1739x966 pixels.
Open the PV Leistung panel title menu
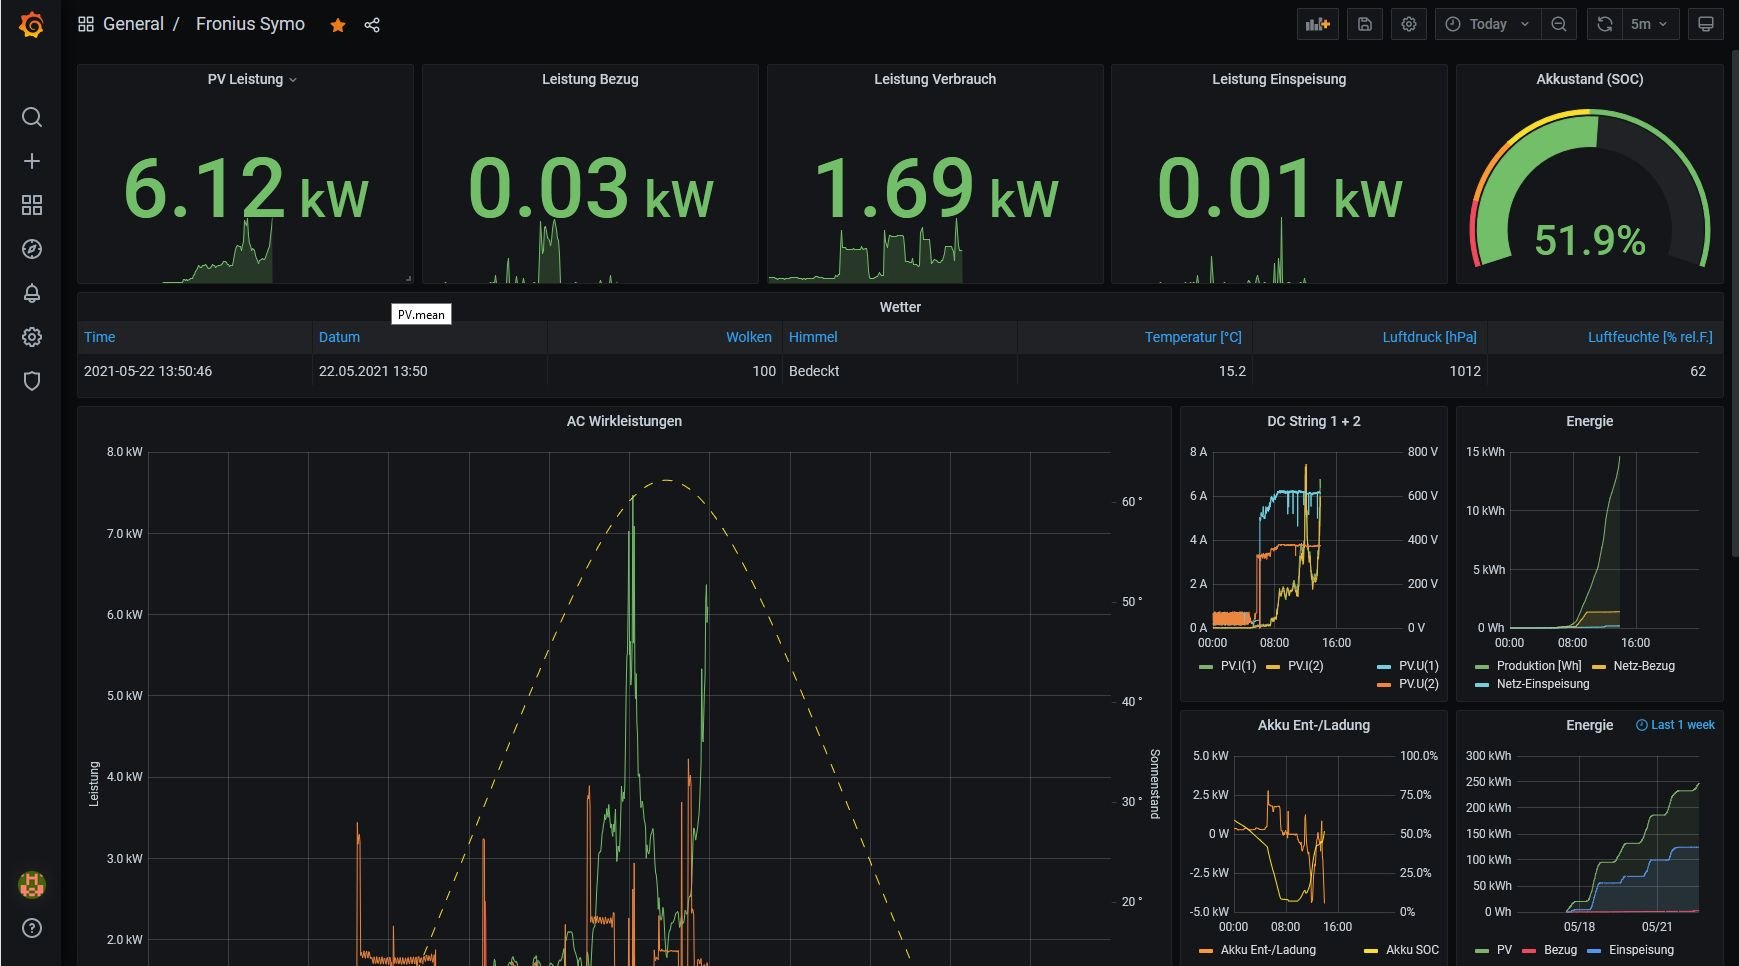pos(251,79)
